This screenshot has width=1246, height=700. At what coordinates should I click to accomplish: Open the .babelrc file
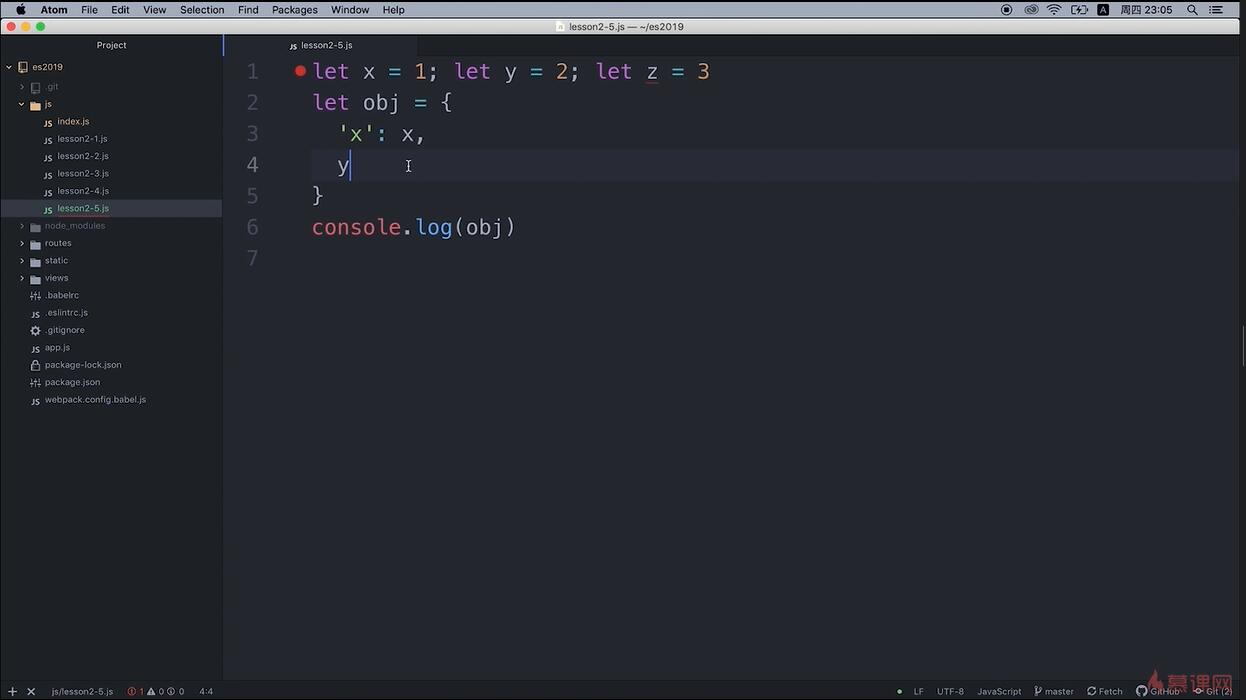(x=62, y=296)
